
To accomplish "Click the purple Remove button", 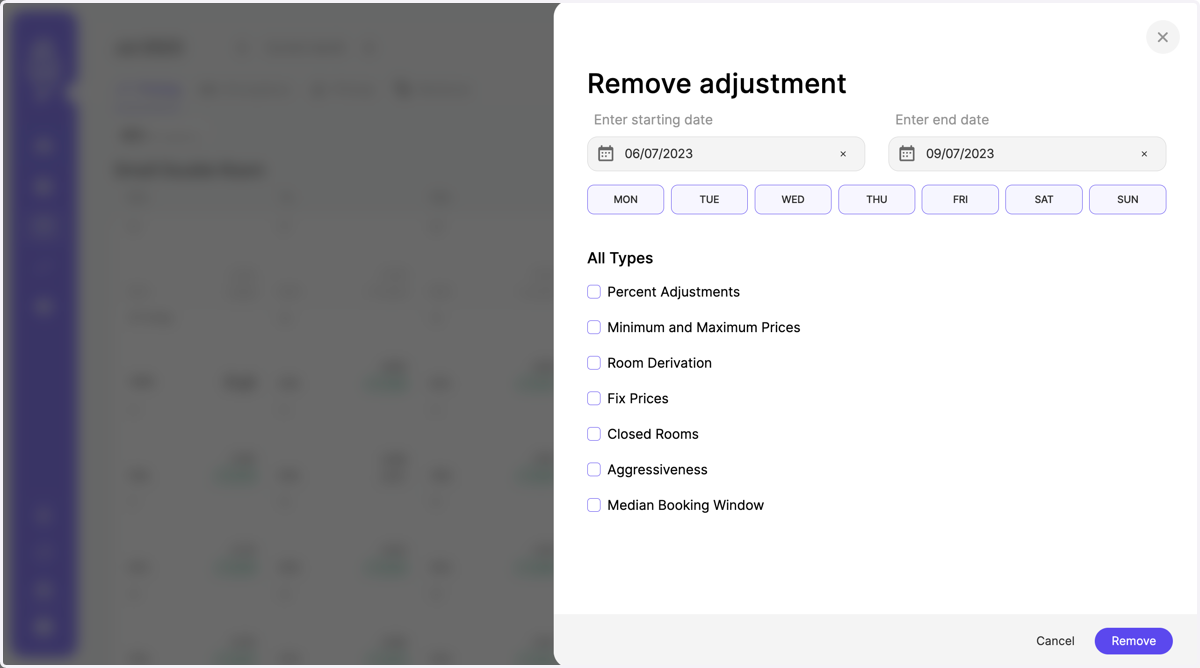I will click(1133, 641).
